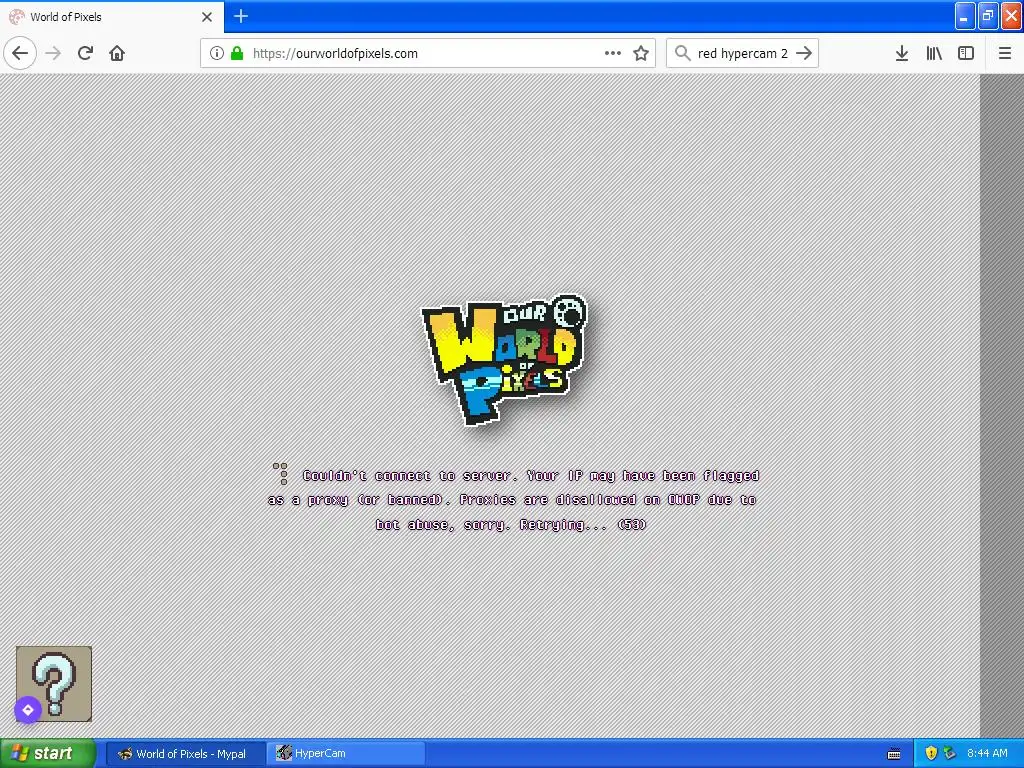Screen dimensions: 1024x768
Task: Click the network tray icon
Action: point(950,753)
